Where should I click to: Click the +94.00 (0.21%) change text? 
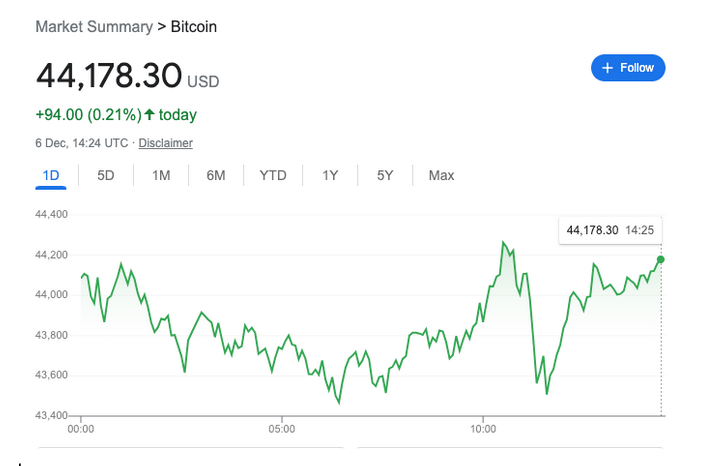[x=88, y=115]
